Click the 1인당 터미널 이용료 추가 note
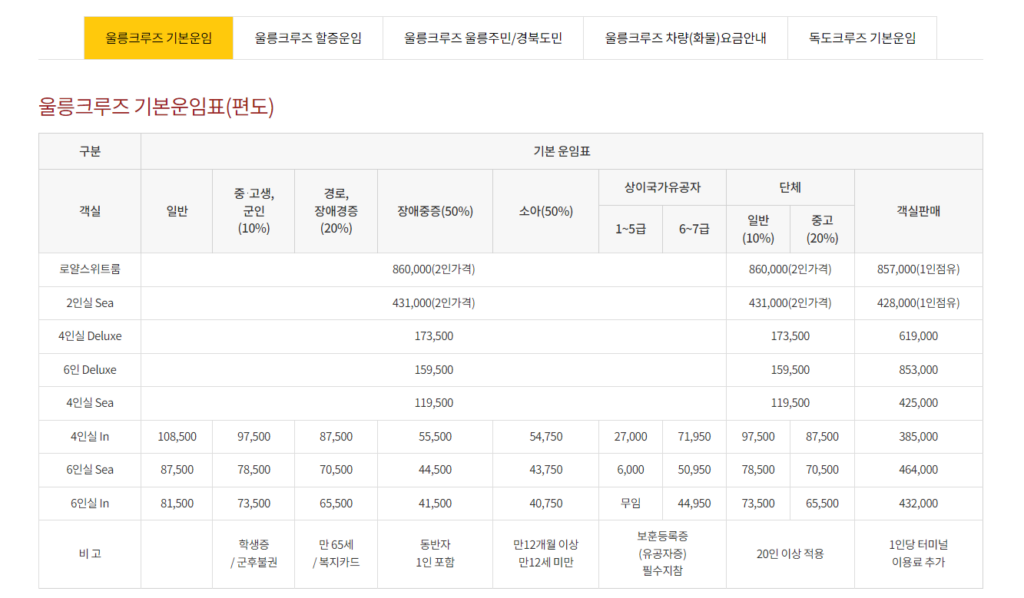 (918, 554)
